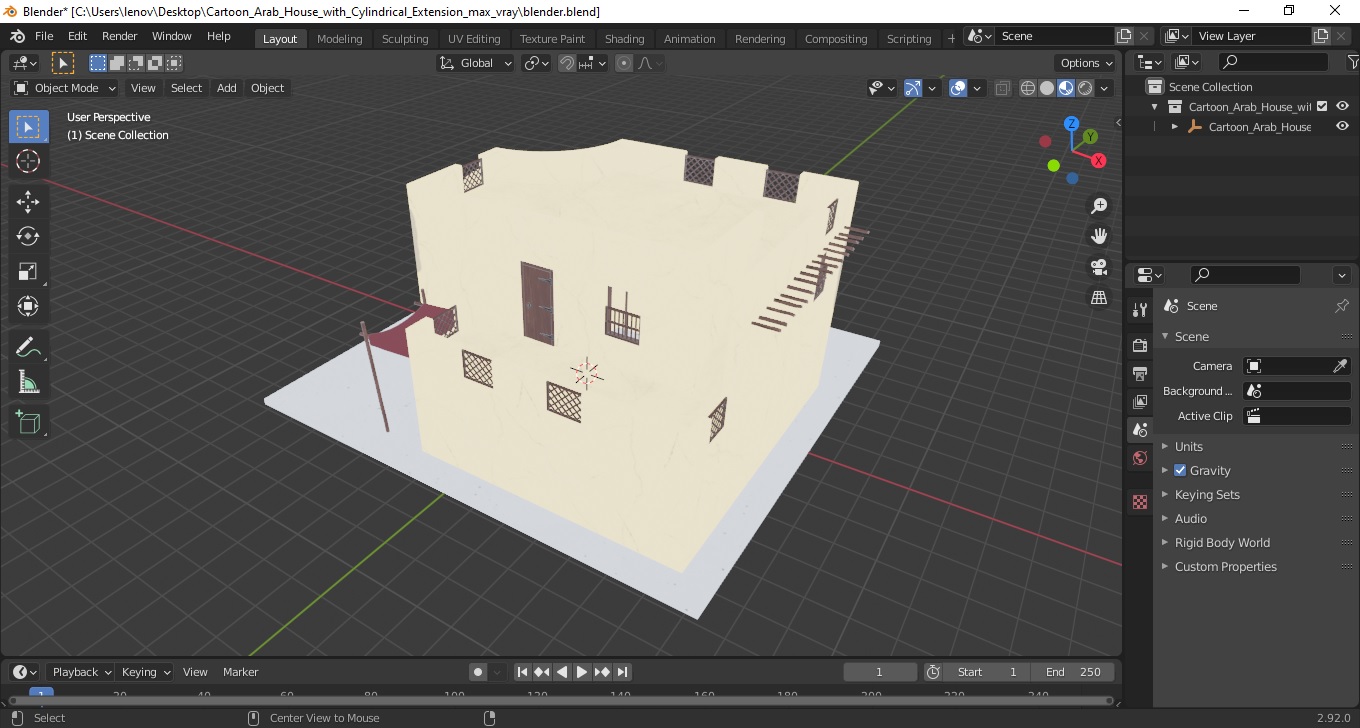Open the Global transform orientation dropdown
The width and height of the screenshot is (1360, 728).
[x=476, y=63]
